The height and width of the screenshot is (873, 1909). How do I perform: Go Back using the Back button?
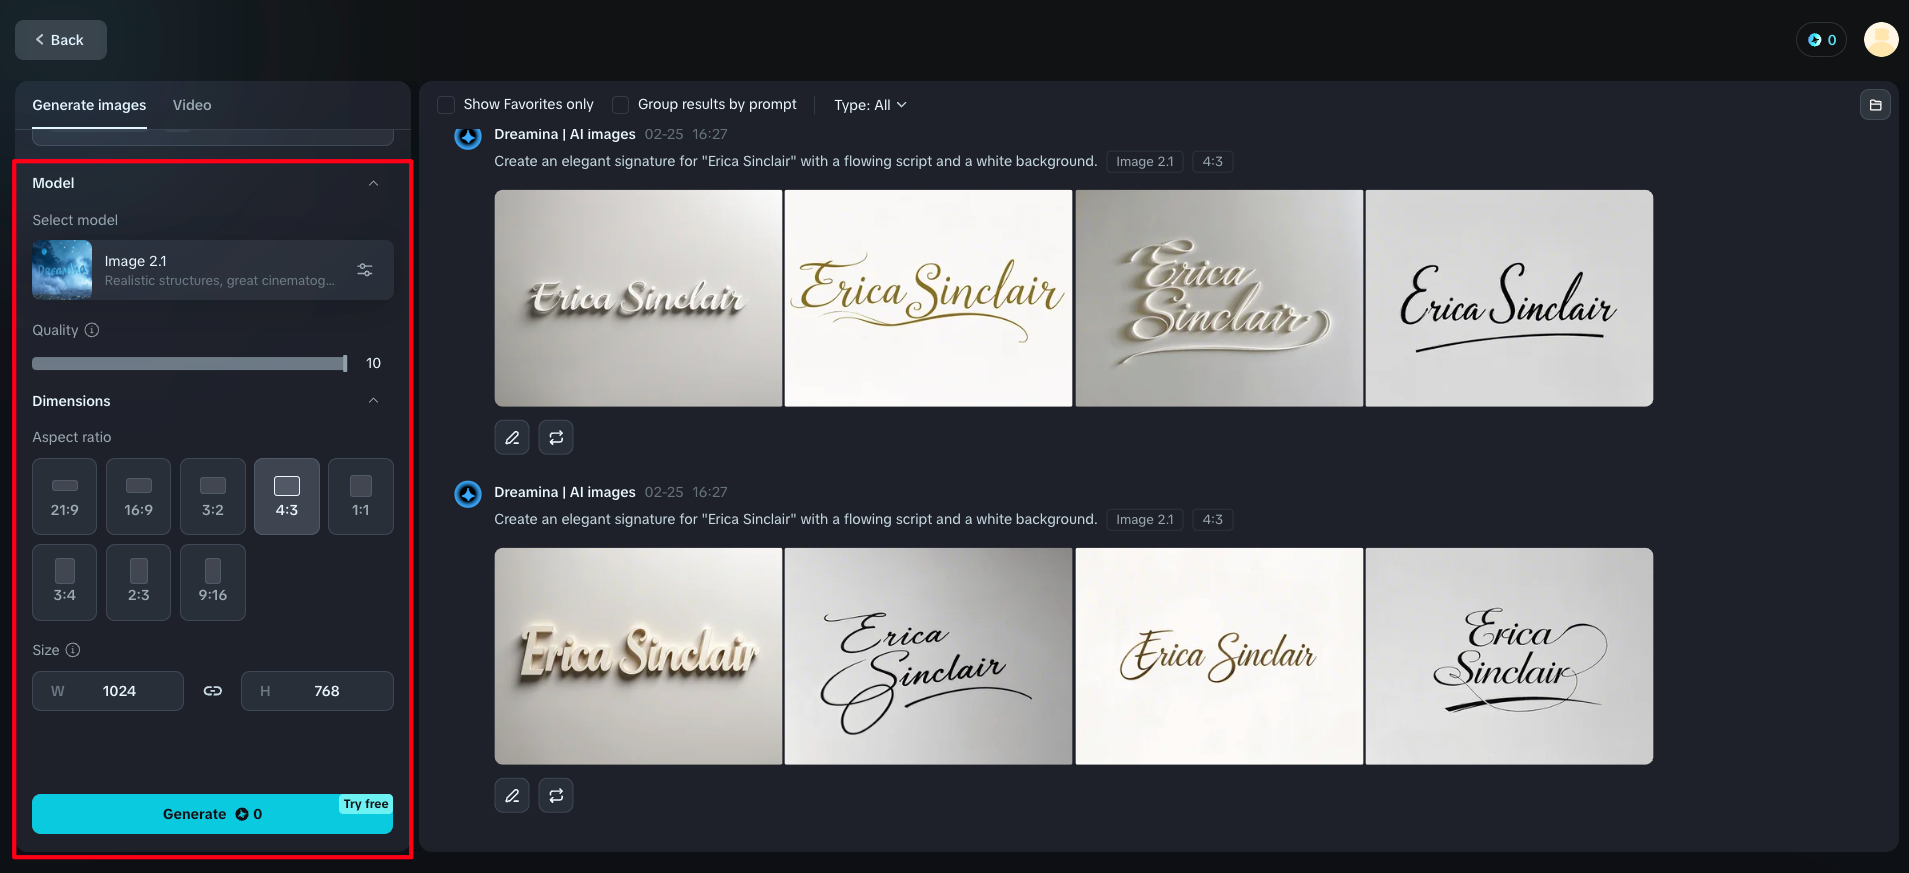(61, 40)
